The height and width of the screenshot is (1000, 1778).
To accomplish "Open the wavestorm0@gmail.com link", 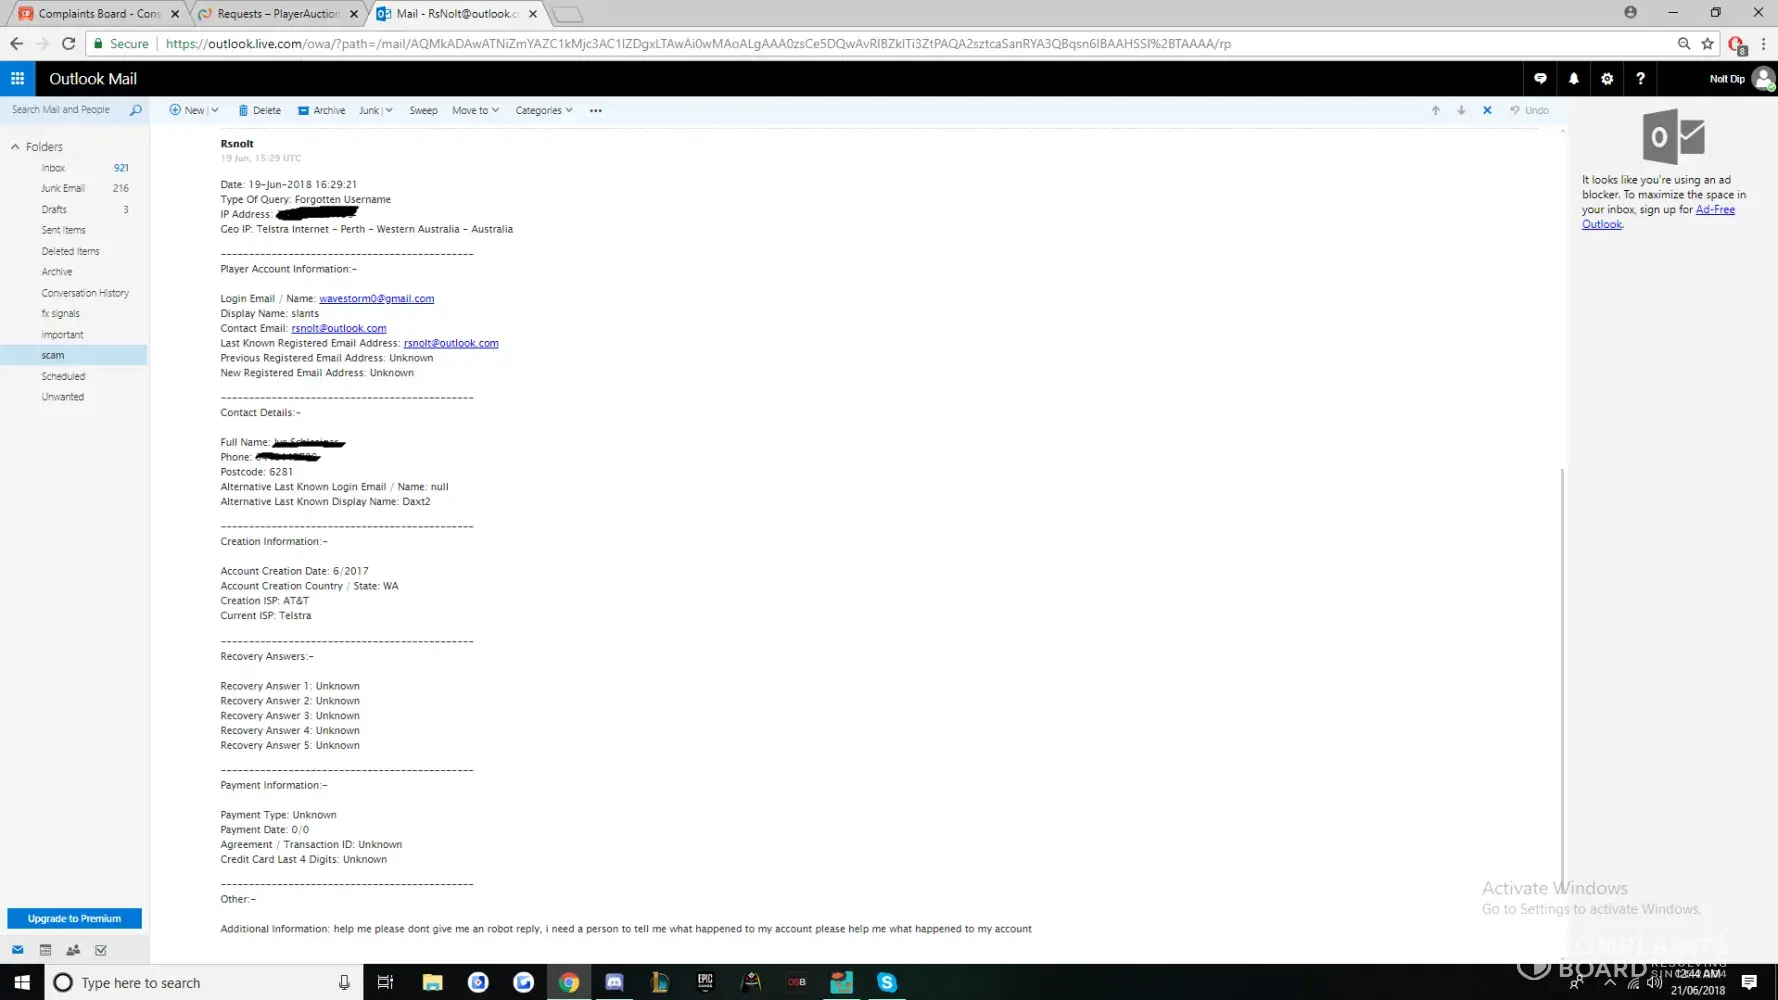I will click(376, 299).
